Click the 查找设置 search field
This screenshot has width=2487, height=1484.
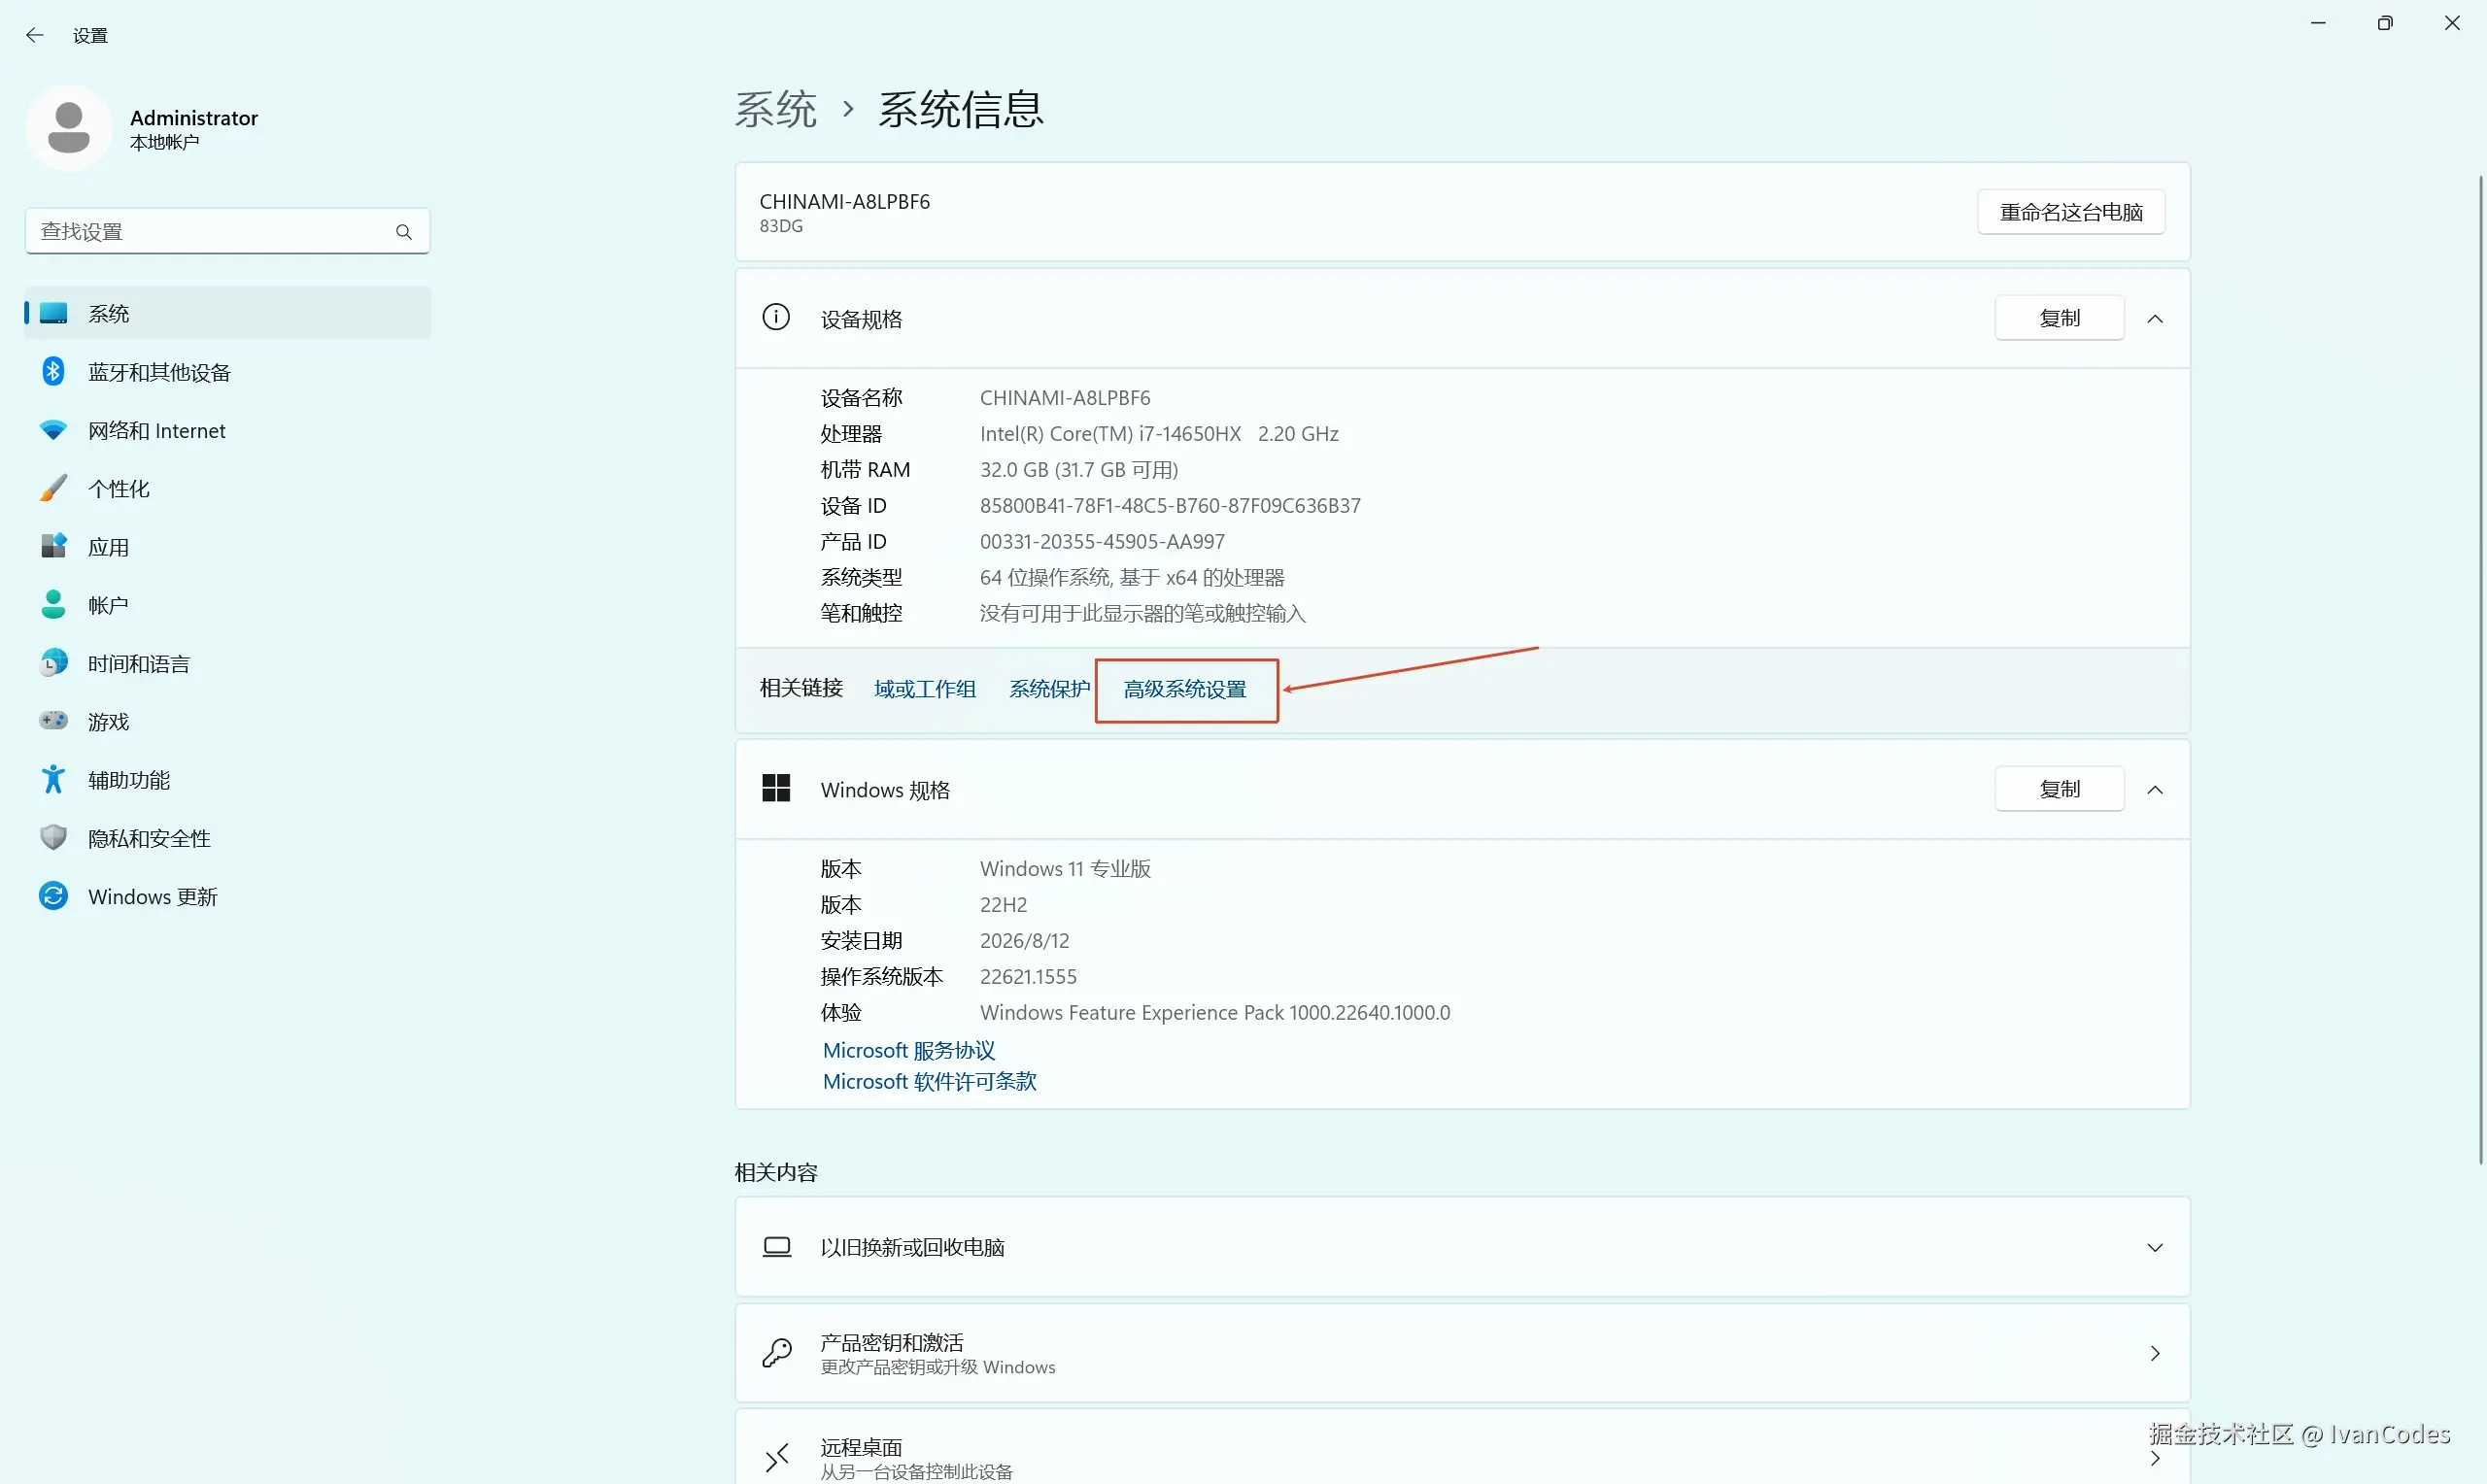pyautogui.click(x=228, y=232)
